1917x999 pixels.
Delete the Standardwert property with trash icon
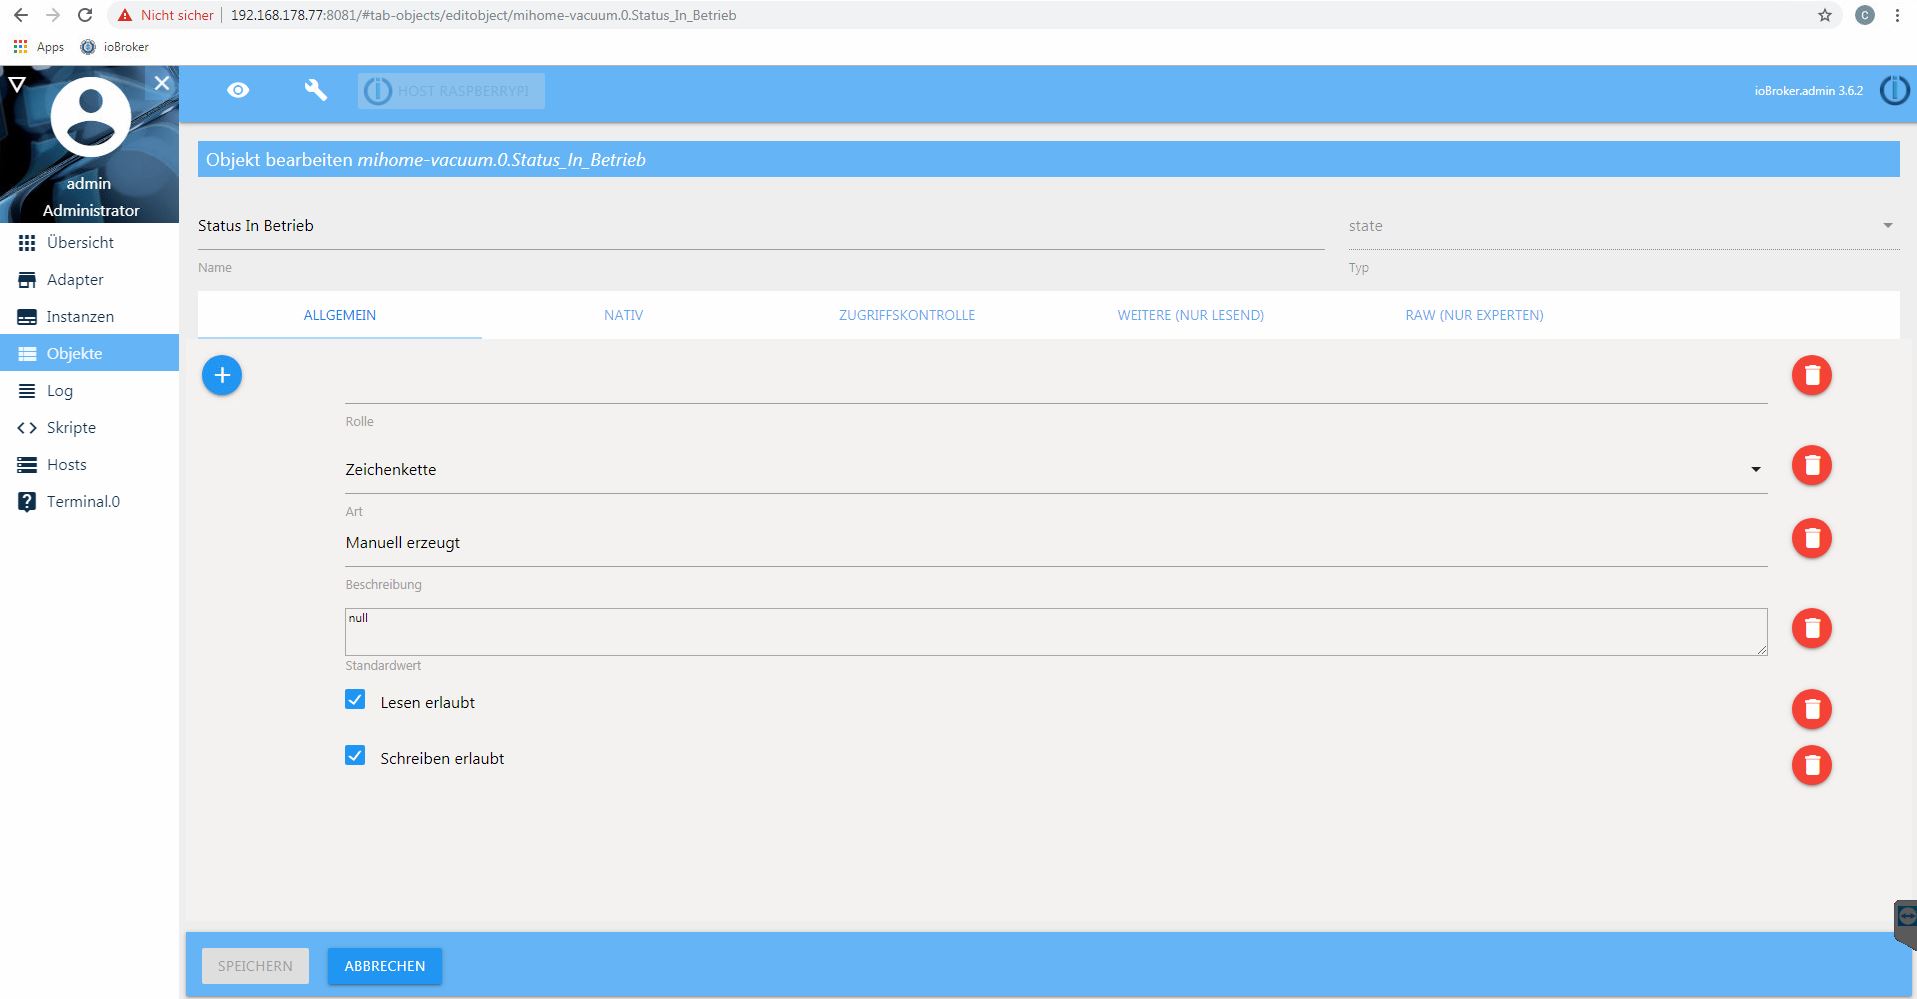pos(1811,628)
